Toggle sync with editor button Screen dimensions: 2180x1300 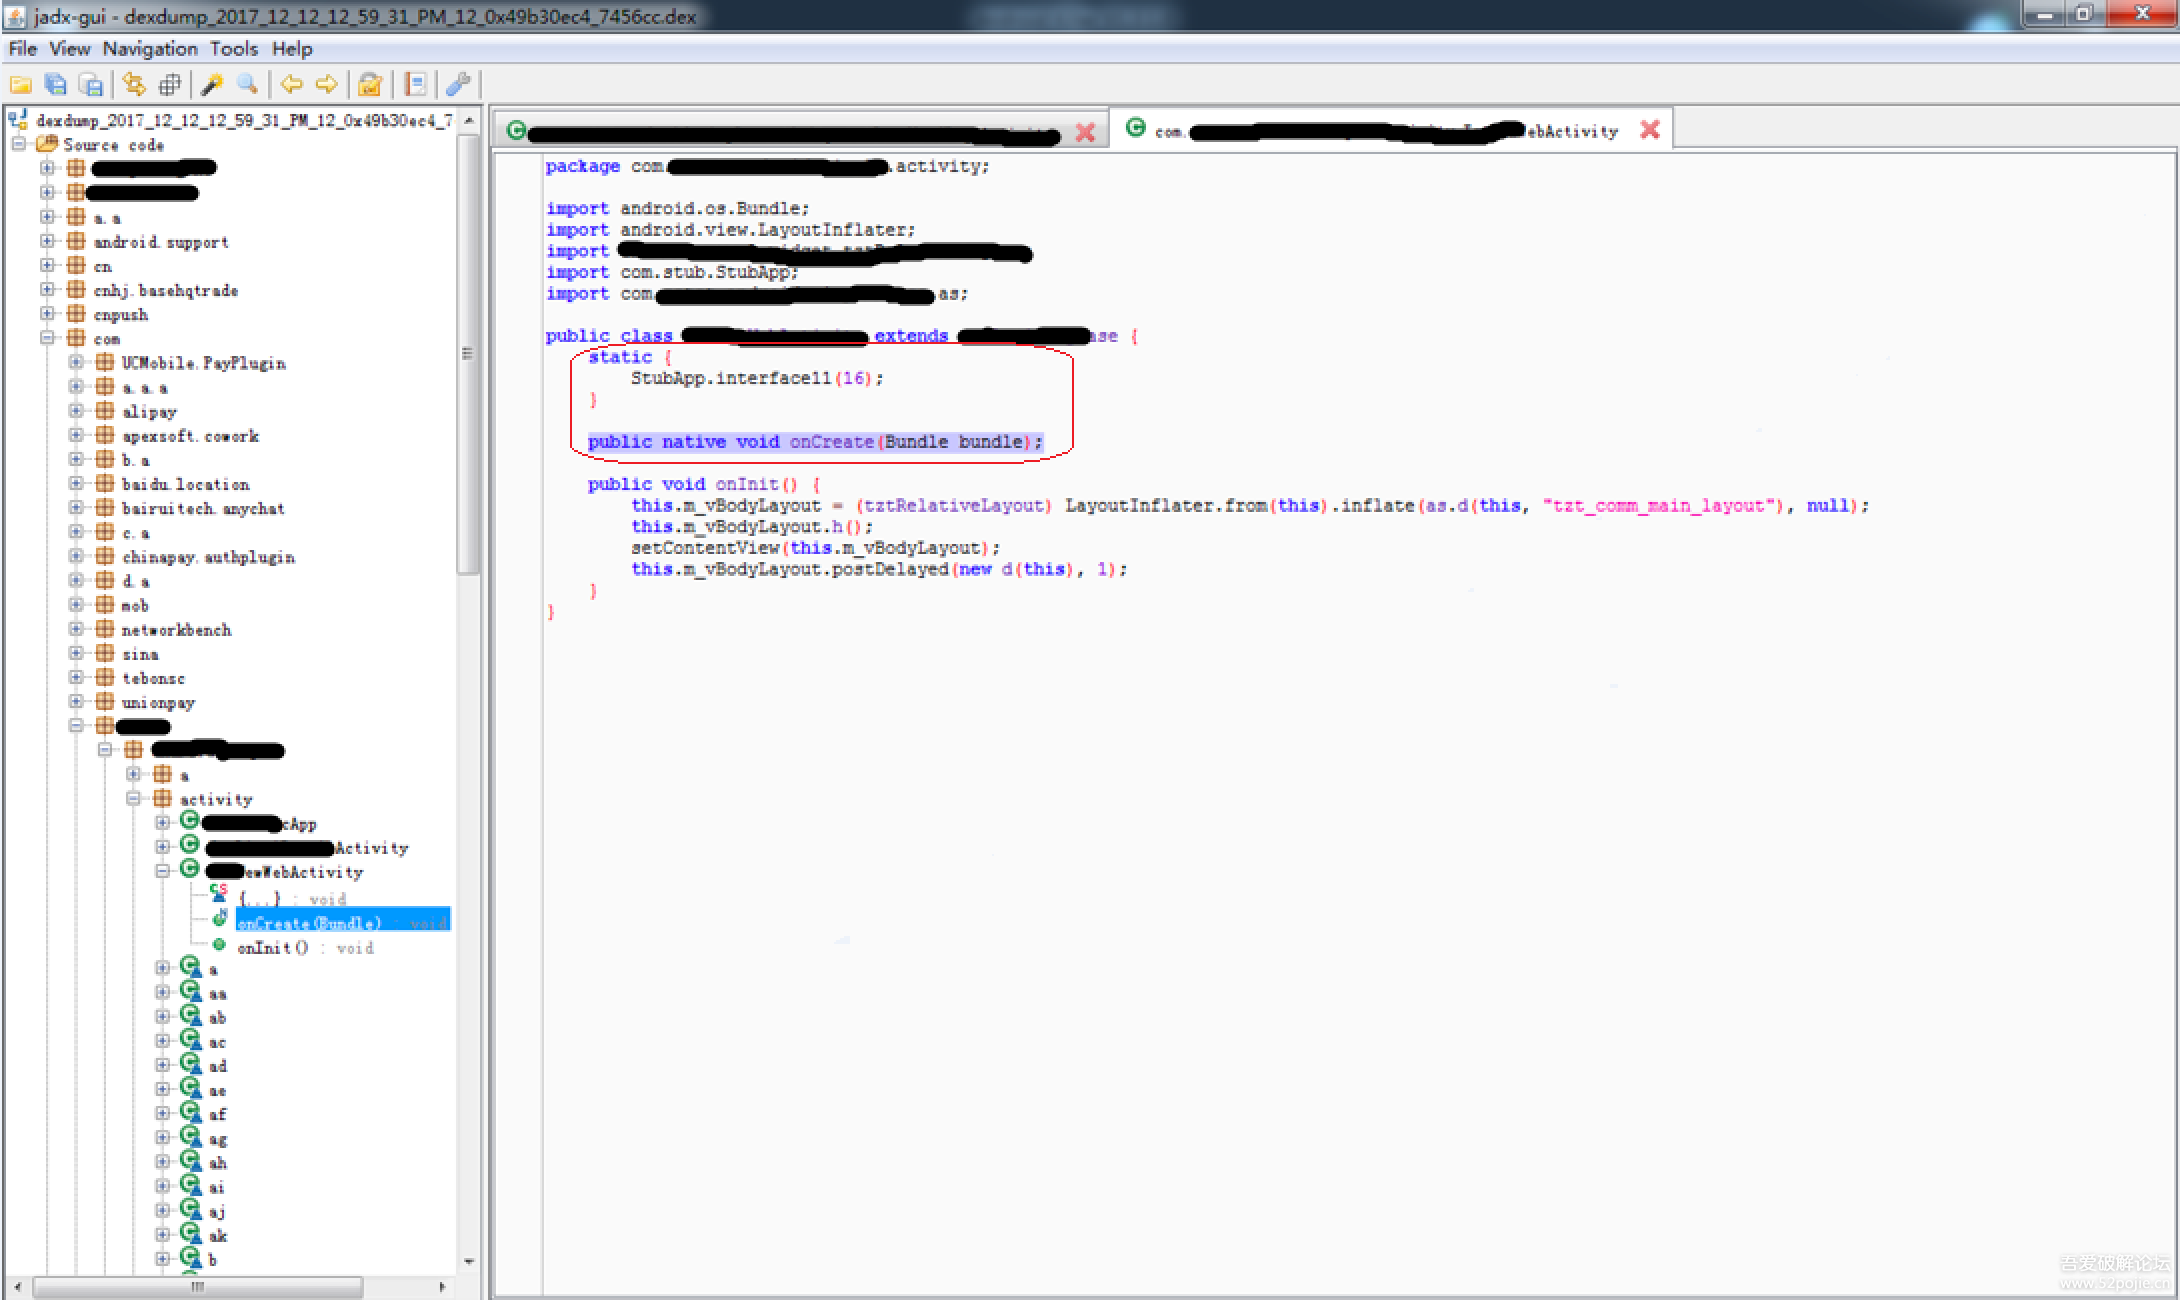[134, 85]
